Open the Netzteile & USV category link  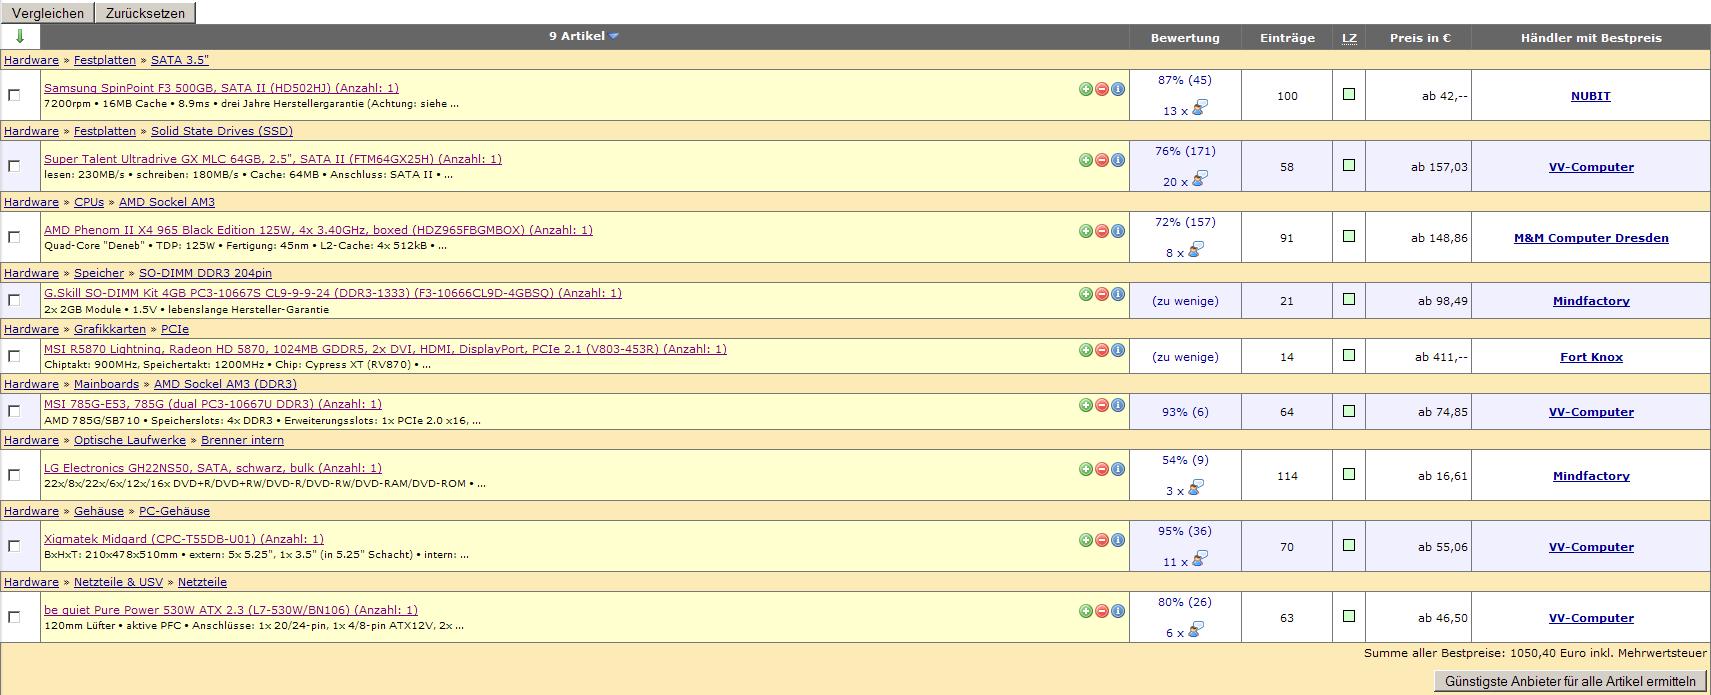[x=118, y=582]
